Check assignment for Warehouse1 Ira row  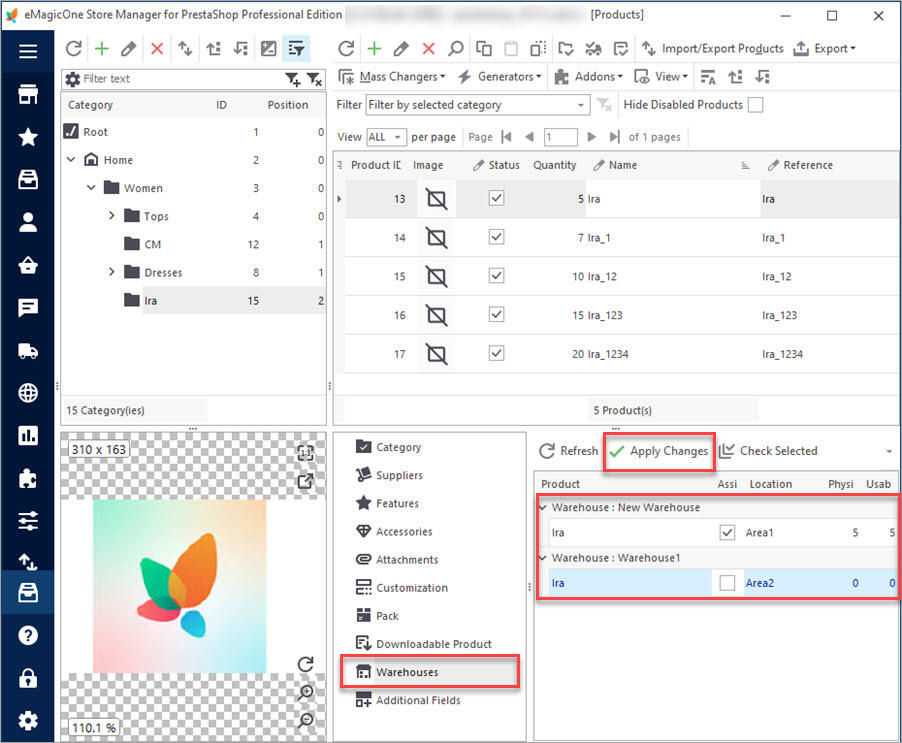(727, 583)
